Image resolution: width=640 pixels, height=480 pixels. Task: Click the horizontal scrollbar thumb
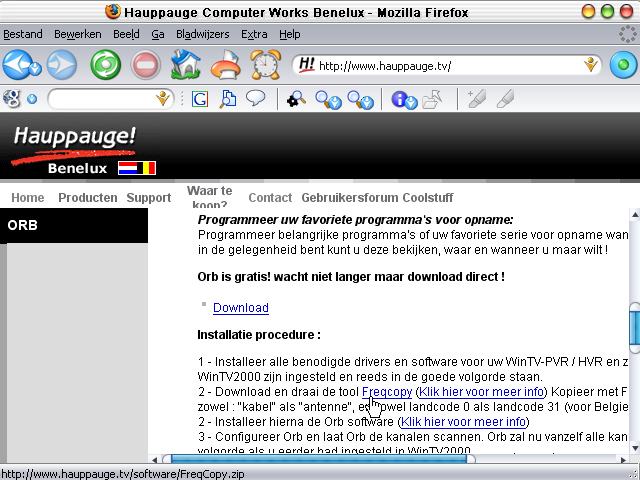click(319, 460)
